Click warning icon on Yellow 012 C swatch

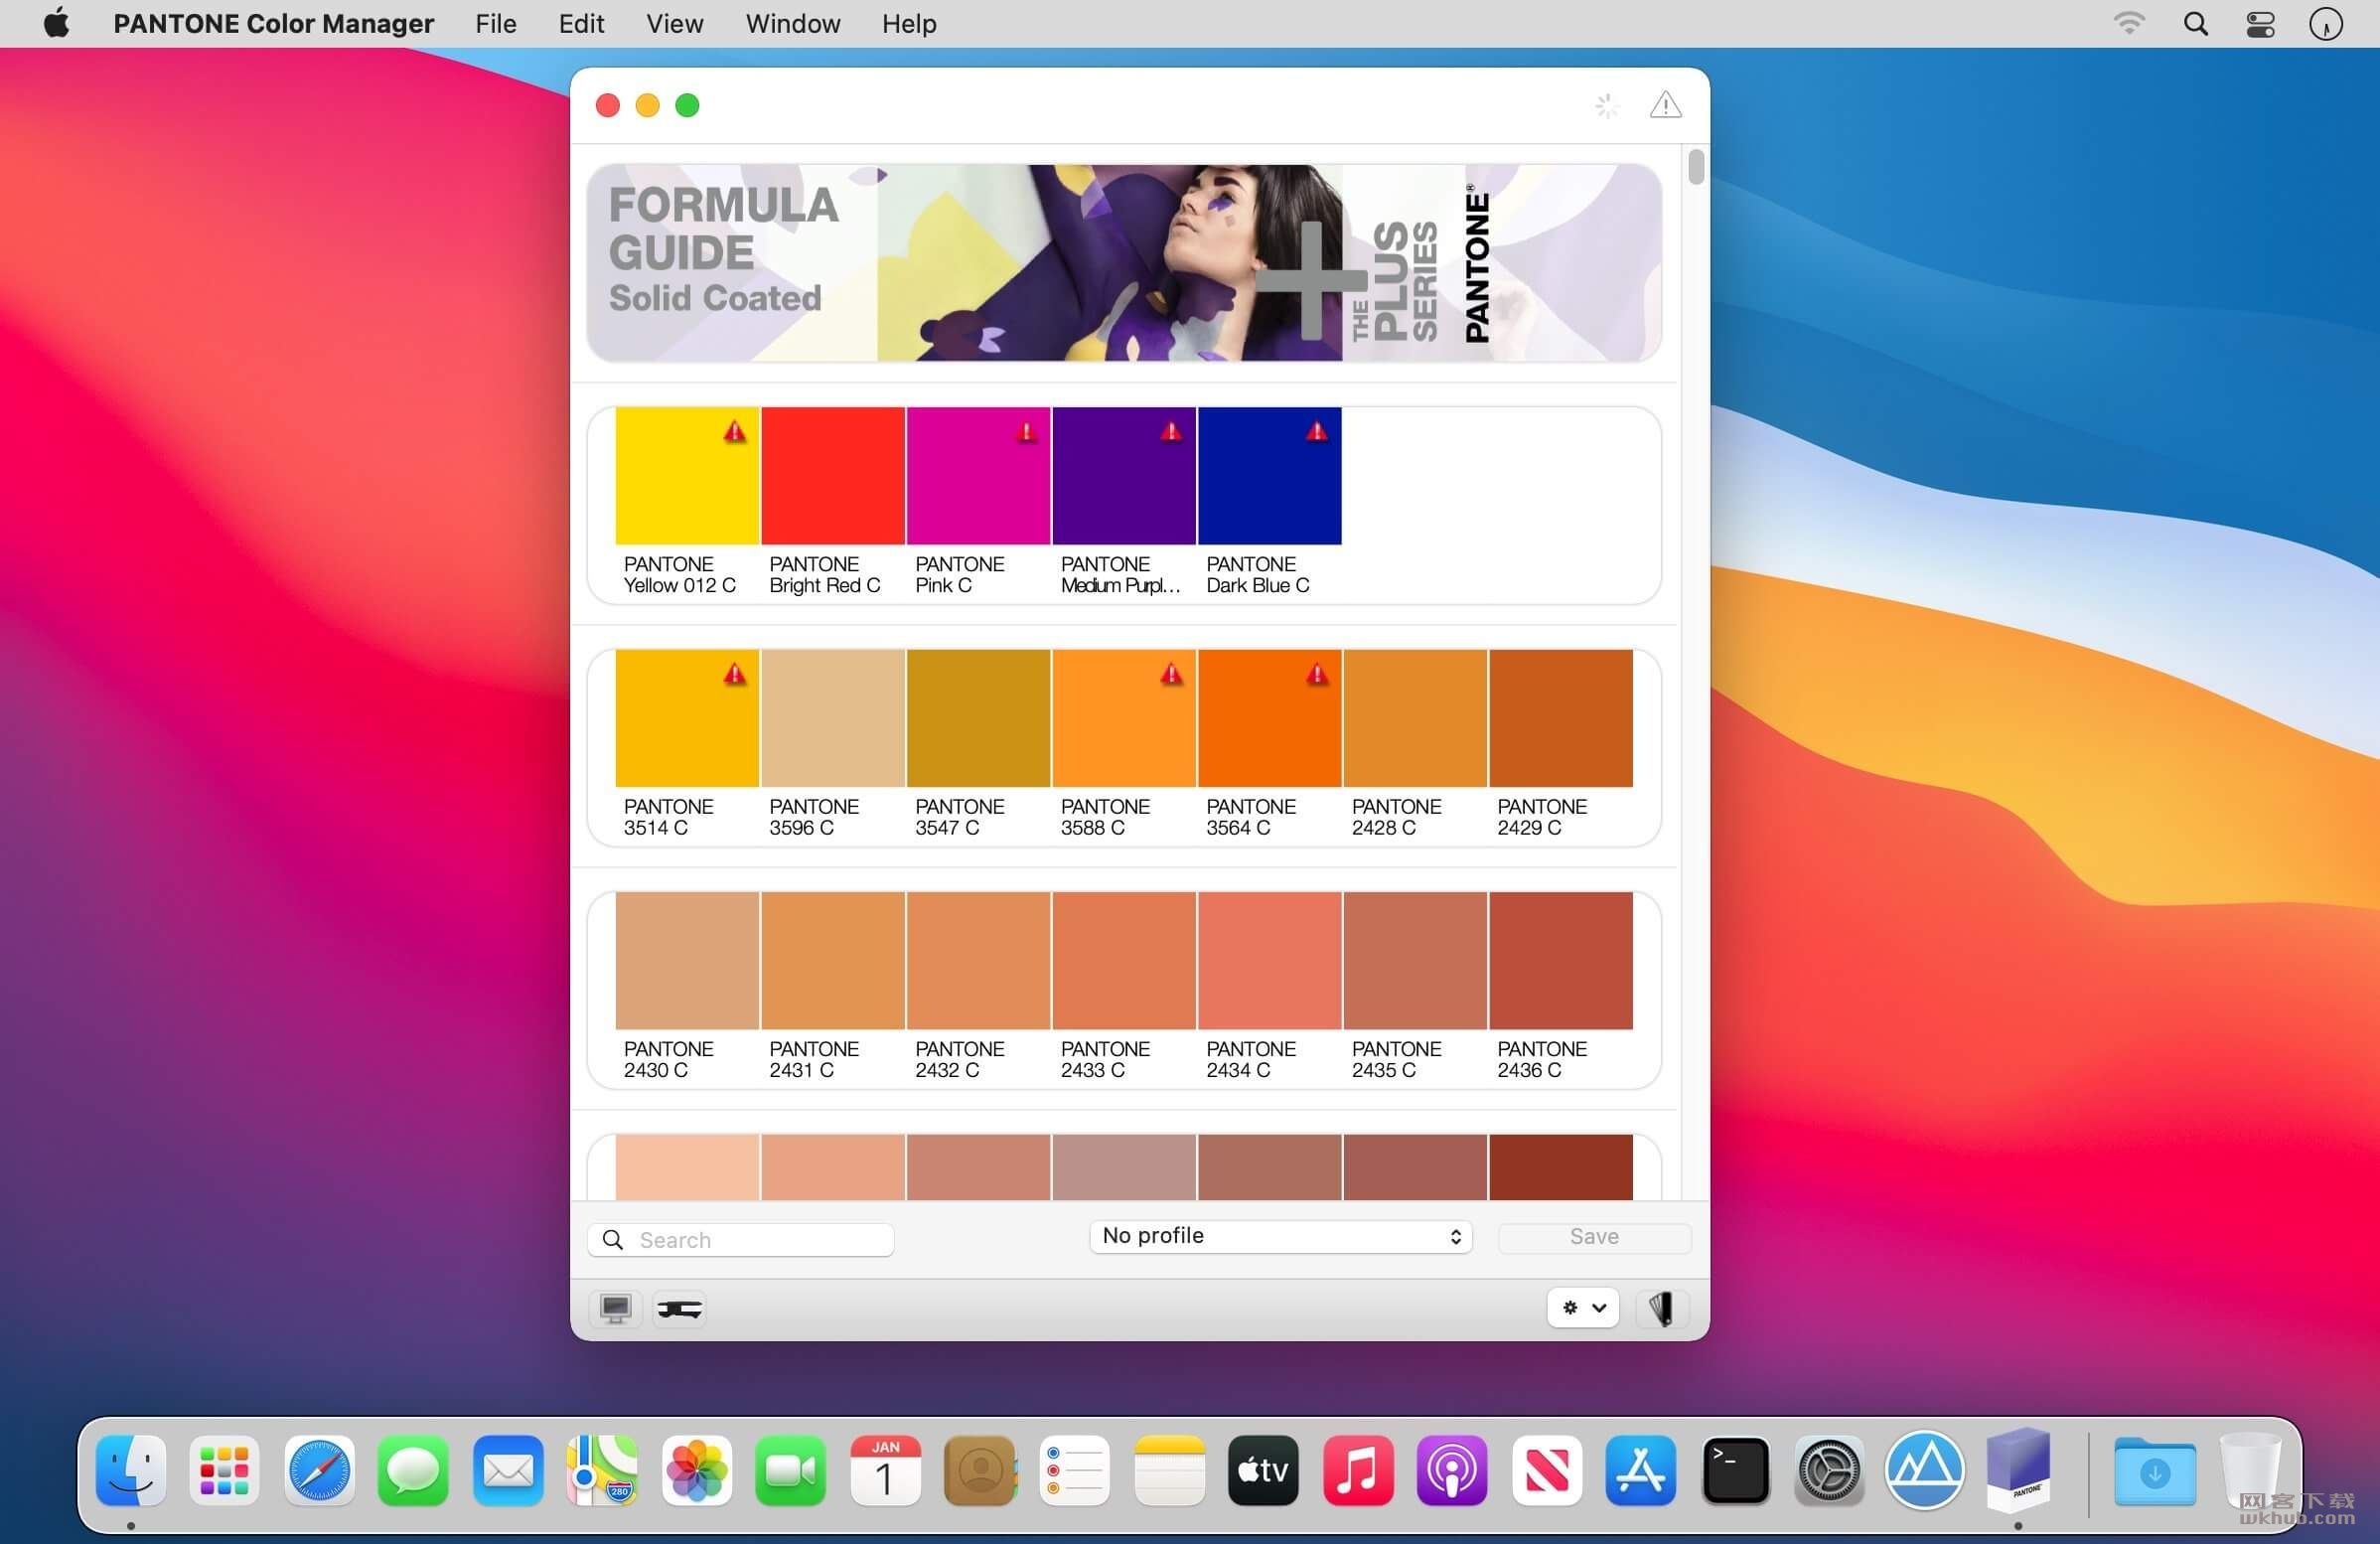coord(735,432)
